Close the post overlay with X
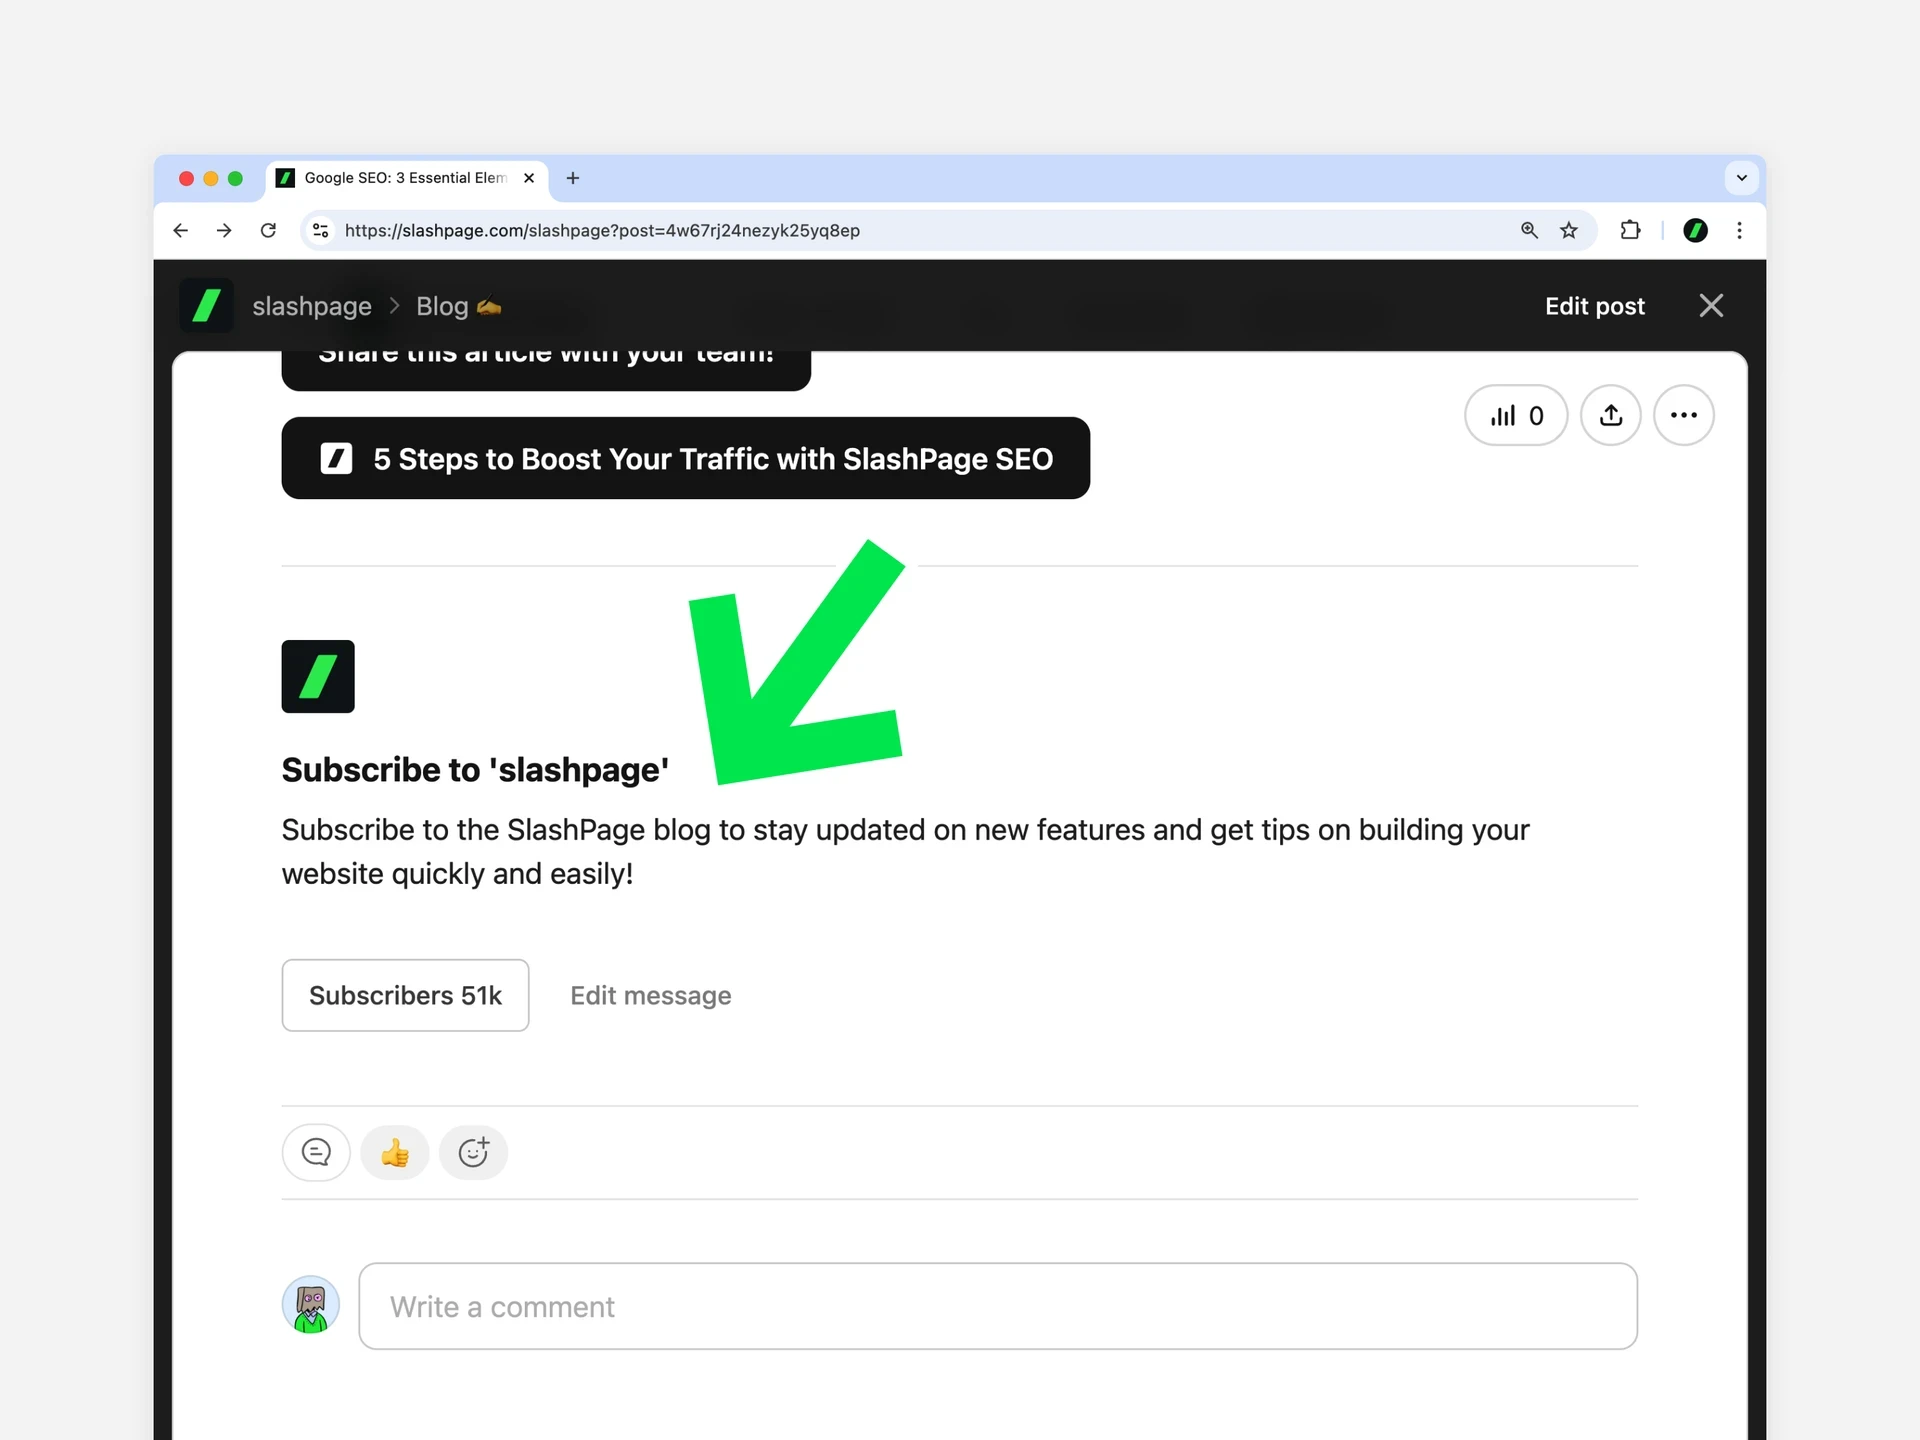Viewport: 1920px width, 1440px height. coord(1711,305)
